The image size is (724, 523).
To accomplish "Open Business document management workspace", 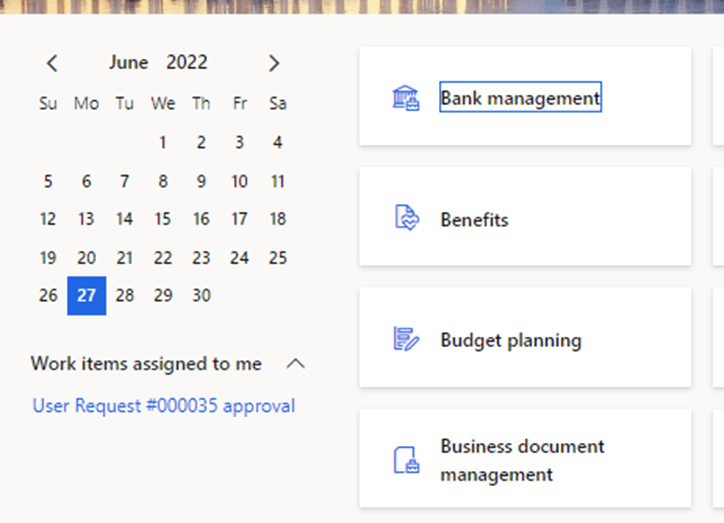I will pyautogui.click(x=522, y=460).
